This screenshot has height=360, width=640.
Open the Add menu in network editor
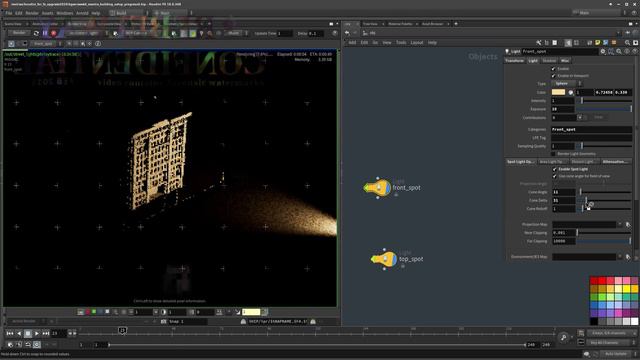352,42
